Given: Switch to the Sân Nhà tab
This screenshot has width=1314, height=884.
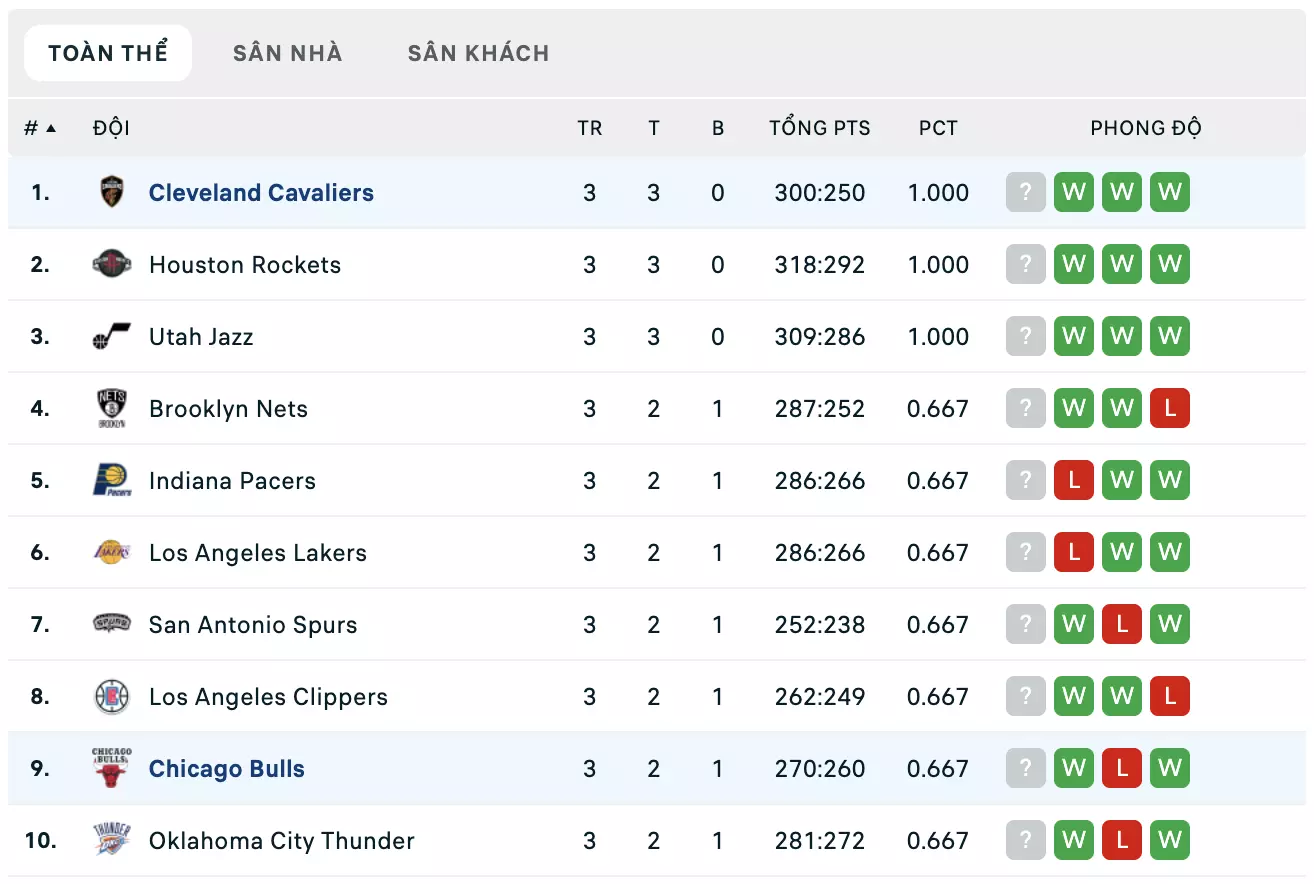Looking at the screenshot, I should pyautogui.click(x=288, y=53).
